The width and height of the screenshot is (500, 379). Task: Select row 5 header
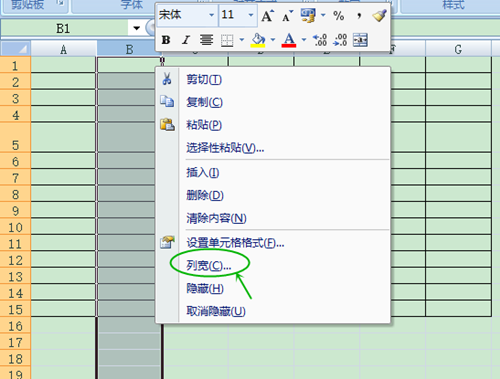(x=15, y=138)
